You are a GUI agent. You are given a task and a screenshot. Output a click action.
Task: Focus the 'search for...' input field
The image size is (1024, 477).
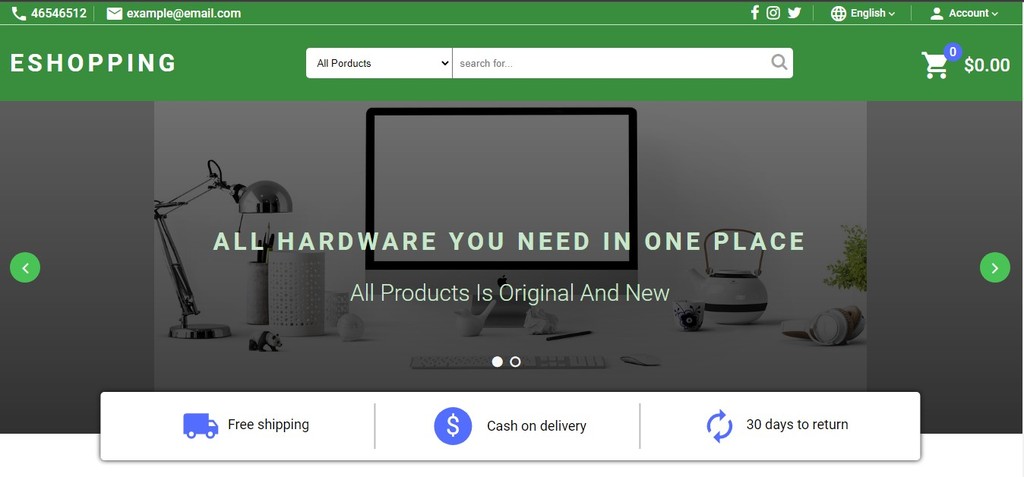coord(611,63)
